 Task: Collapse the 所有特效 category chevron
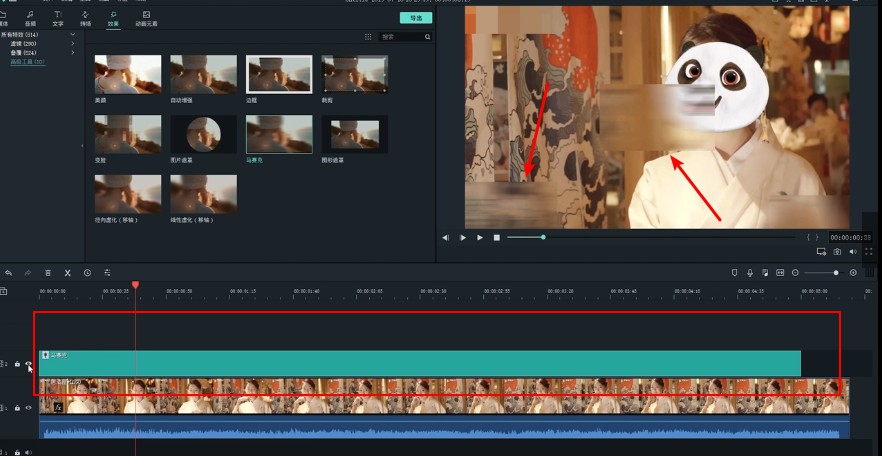click(73, 35)
